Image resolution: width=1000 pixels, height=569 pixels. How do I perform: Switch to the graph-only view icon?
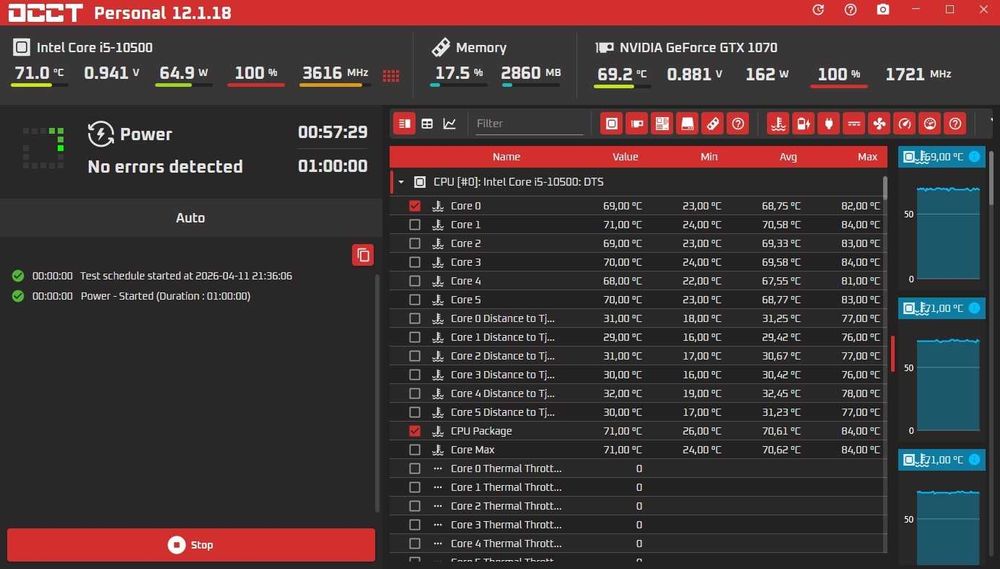pos(450,124)
